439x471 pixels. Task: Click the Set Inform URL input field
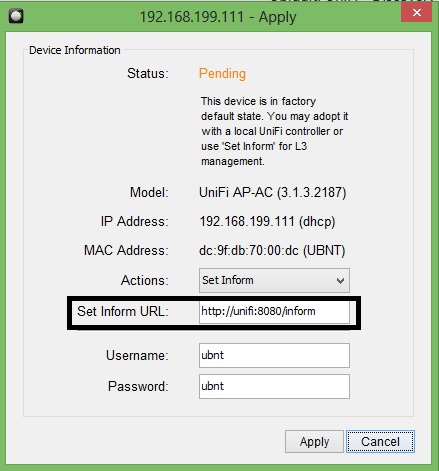pos(274,312)
